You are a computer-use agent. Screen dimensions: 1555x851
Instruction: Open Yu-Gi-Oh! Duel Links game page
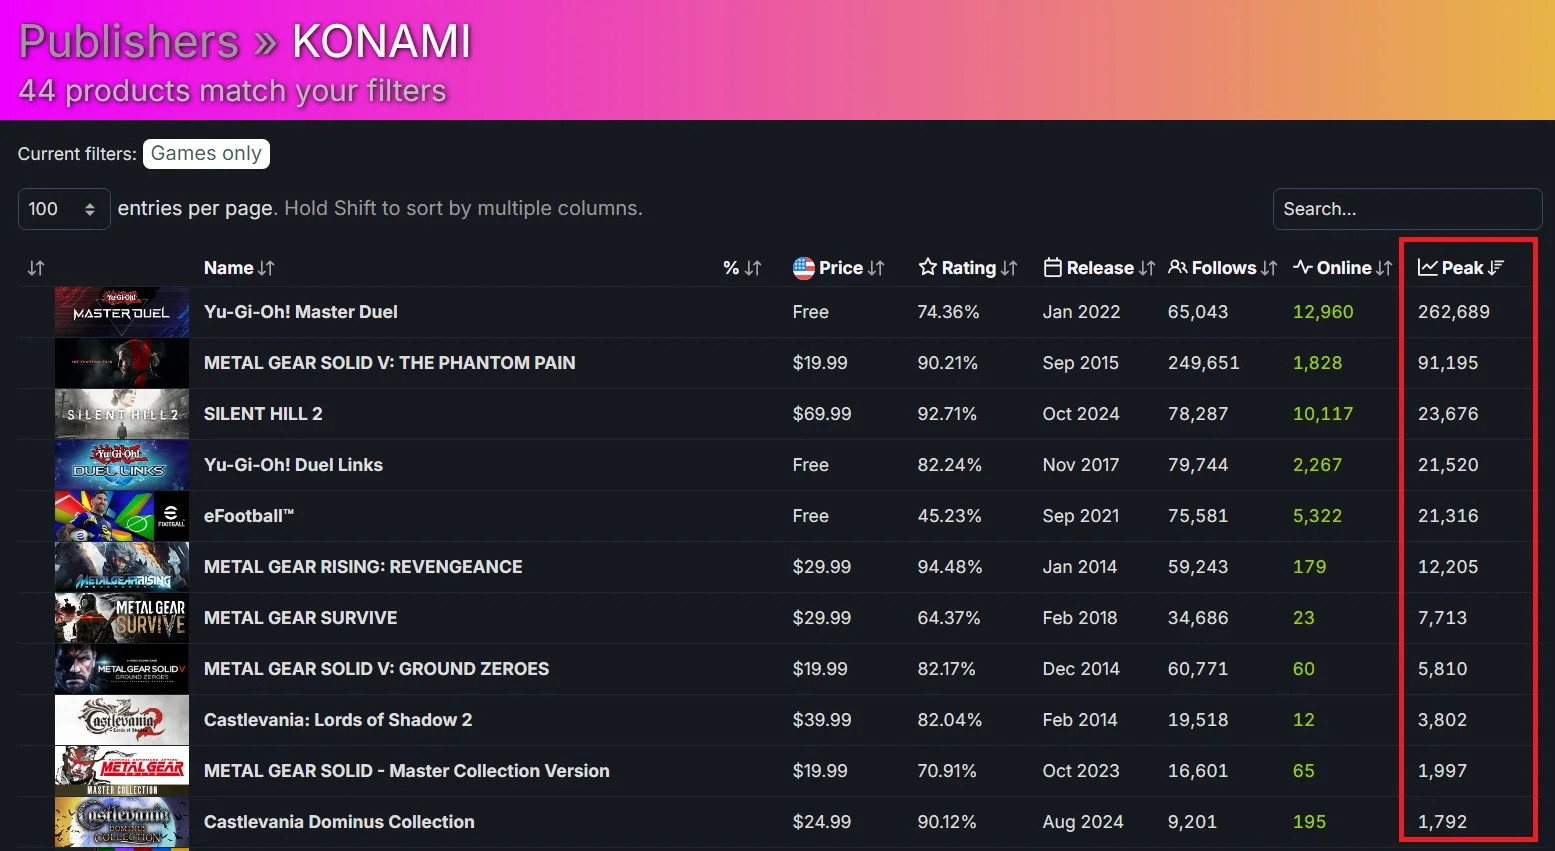coord(293,465)
